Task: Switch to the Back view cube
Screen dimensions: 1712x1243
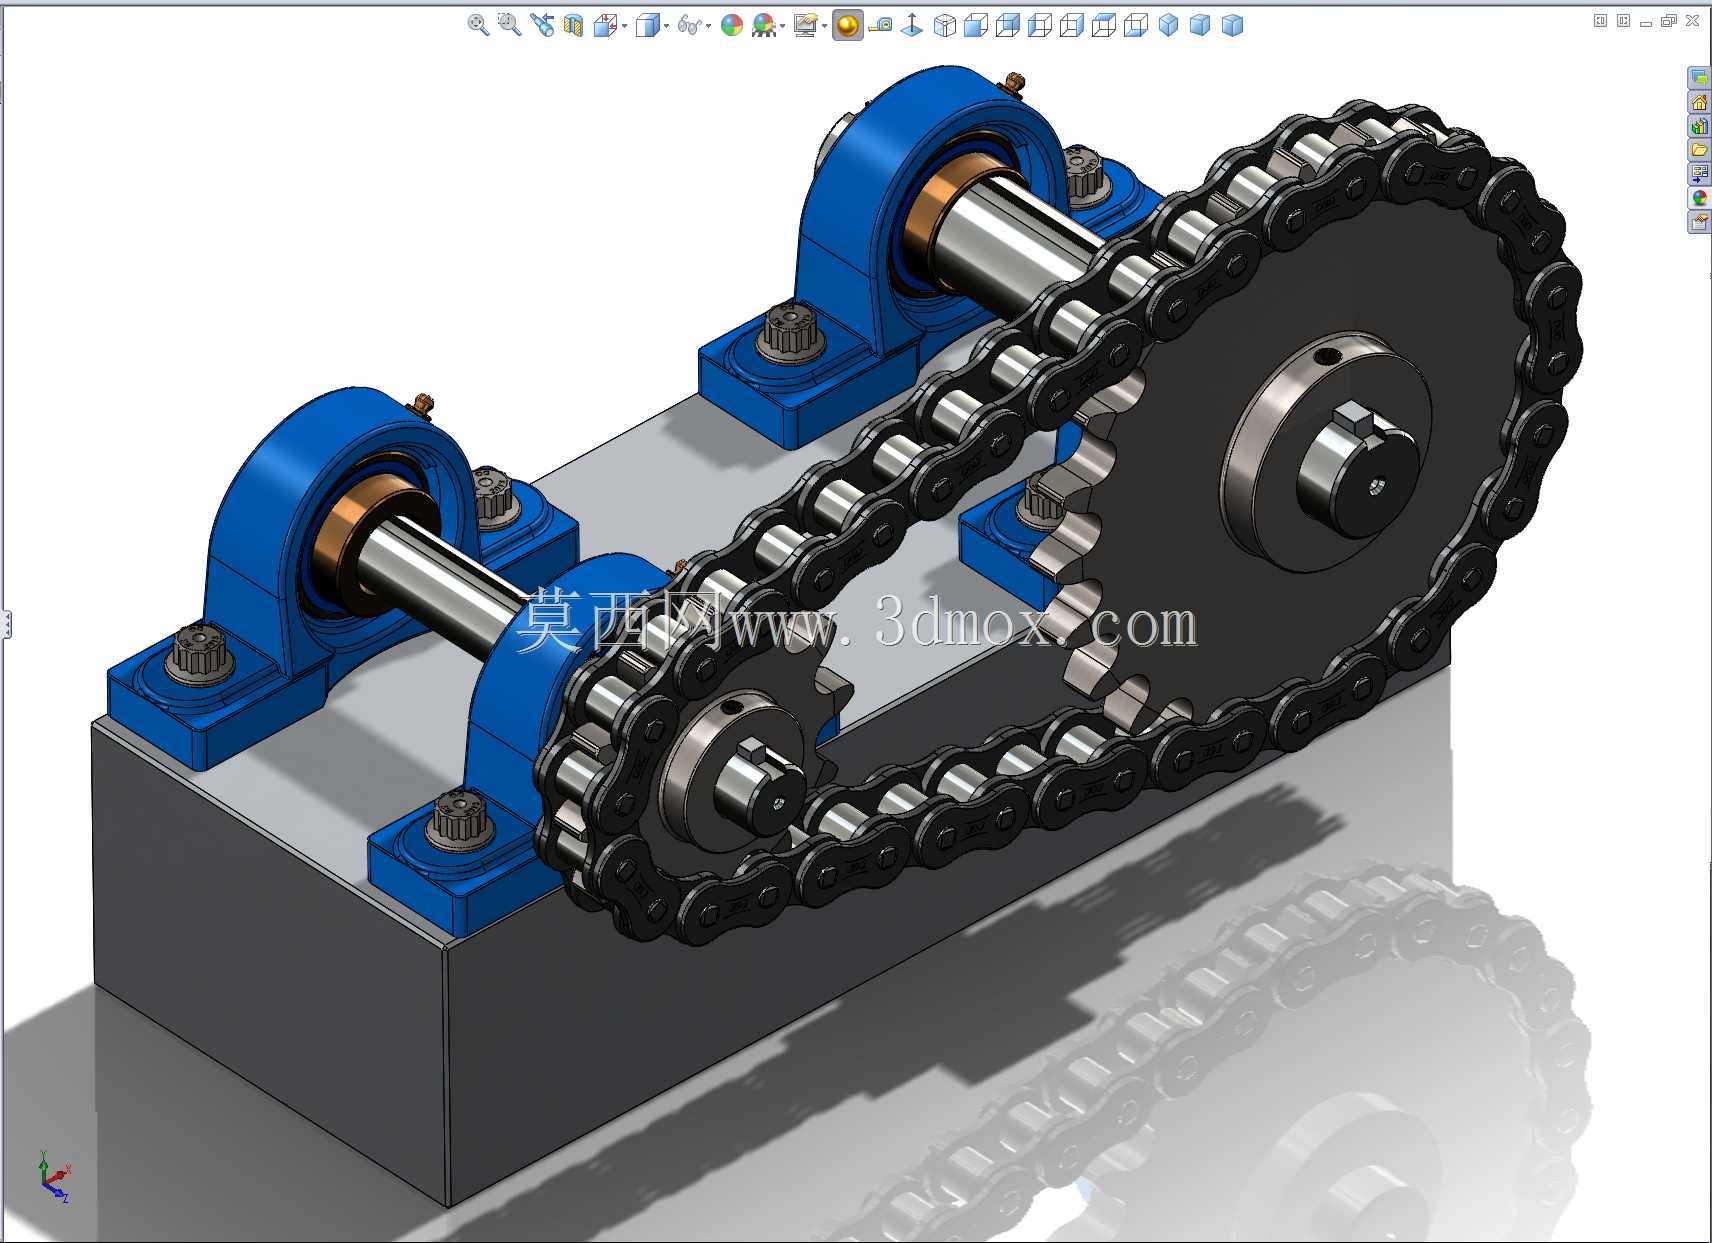Action: (x=1008, y=25)
